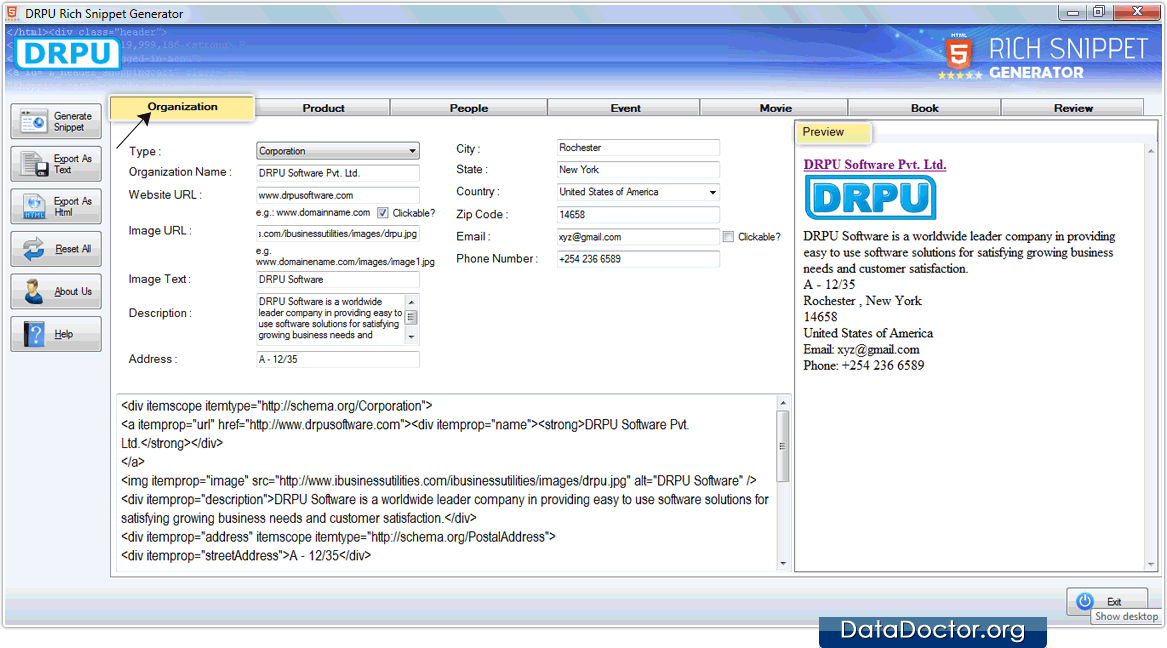Click the DRPU image in Preview
Screen dimensions: 1167x648
click(x=870, y=197)
